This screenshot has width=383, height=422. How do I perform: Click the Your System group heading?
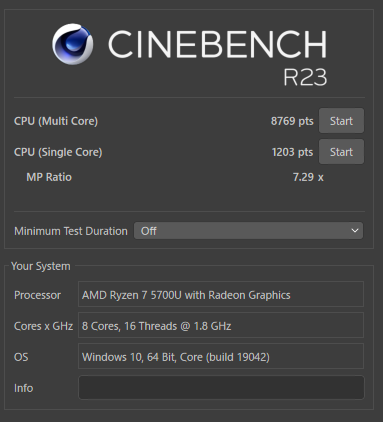41,266
